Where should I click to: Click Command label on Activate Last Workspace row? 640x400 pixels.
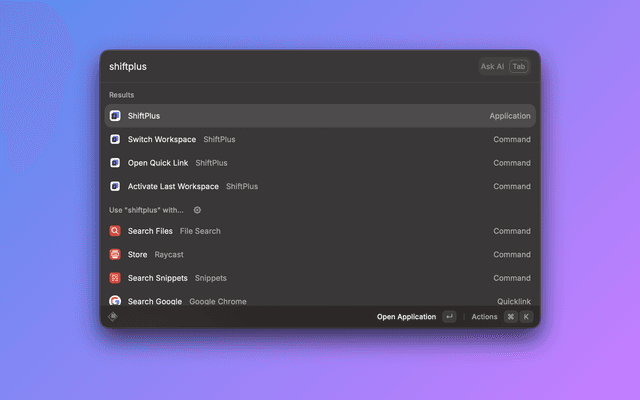click(x=512, y=186)
